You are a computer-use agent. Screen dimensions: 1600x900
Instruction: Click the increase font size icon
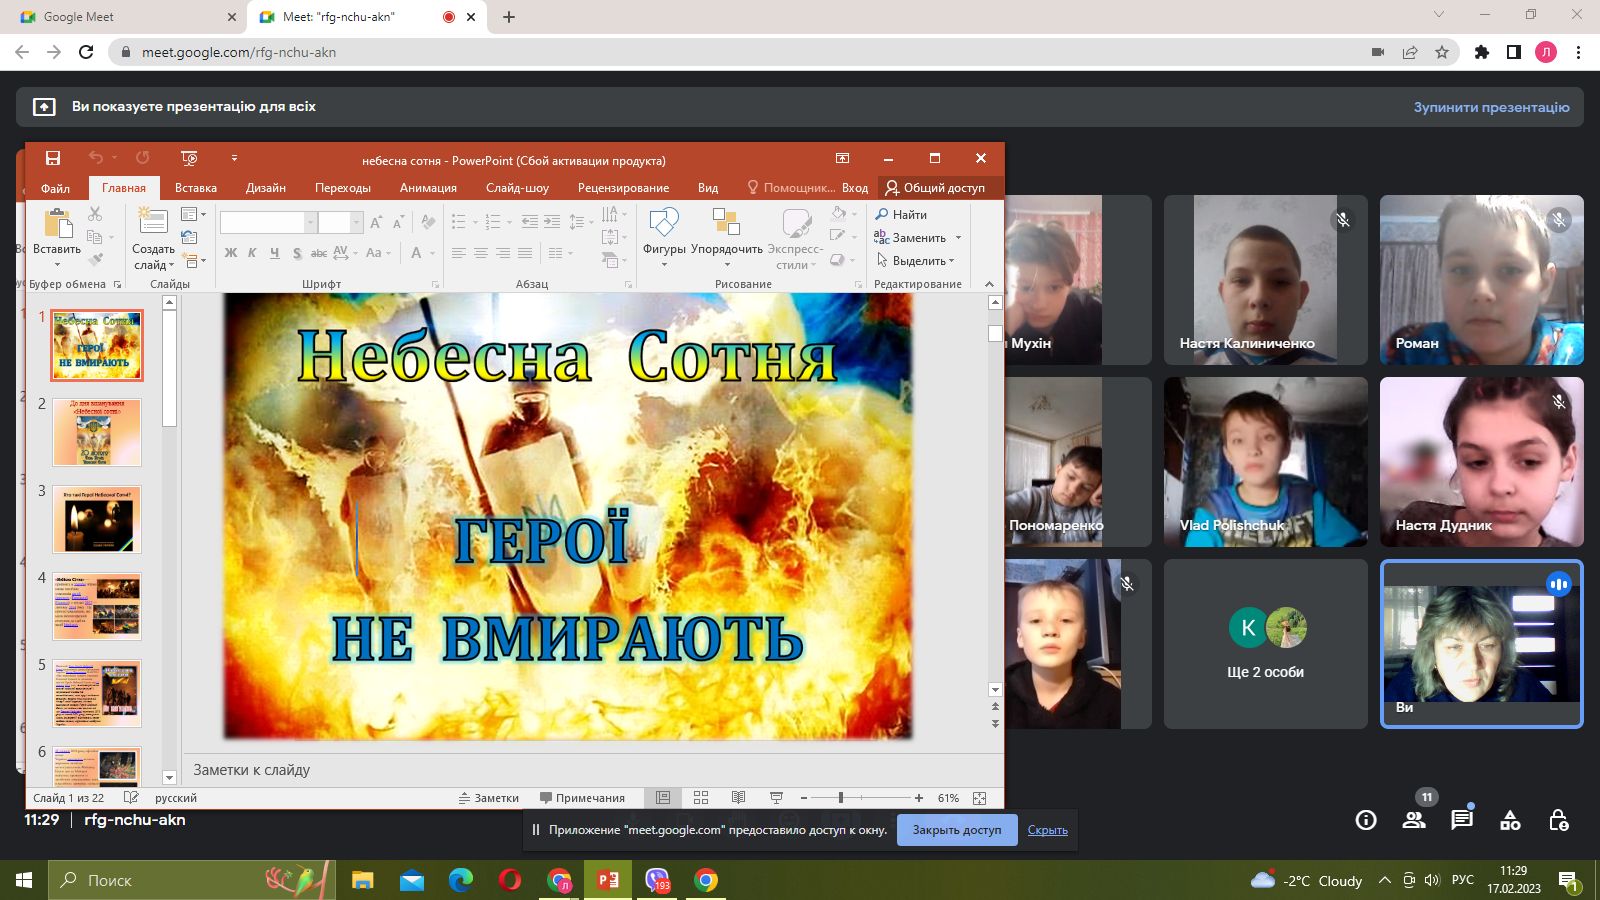coord(376,222)
